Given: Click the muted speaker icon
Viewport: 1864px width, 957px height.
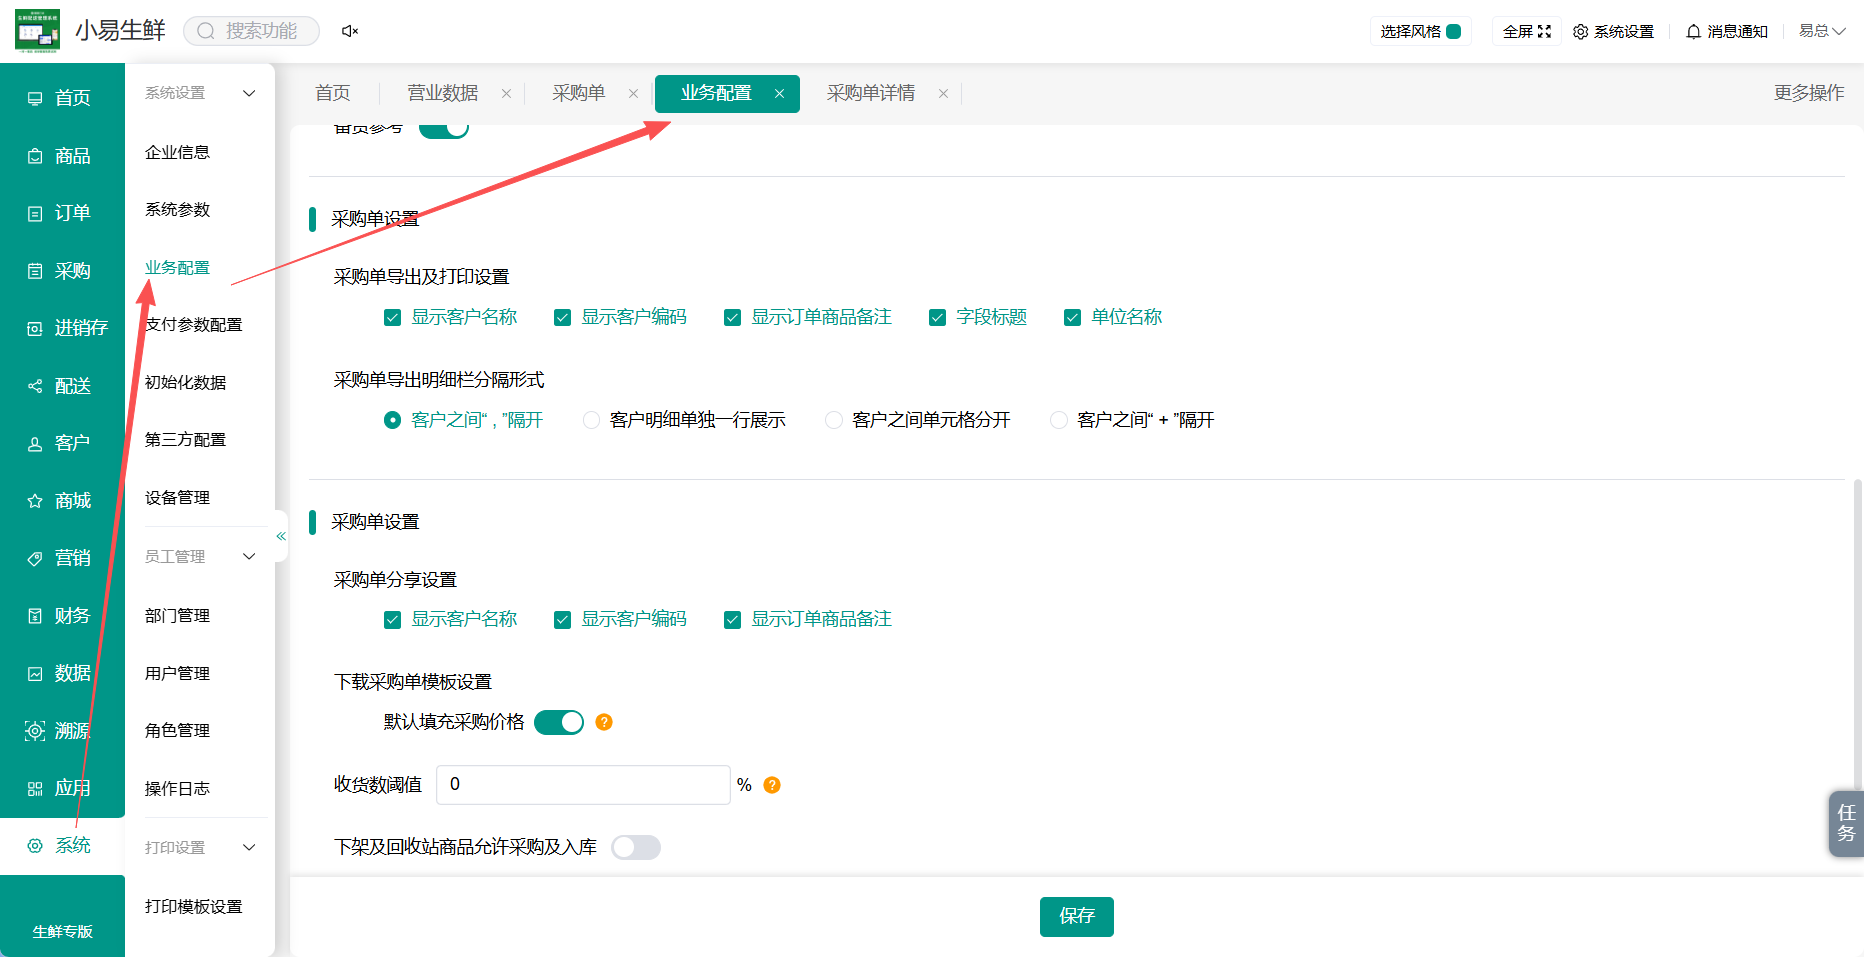Looking at the screenshot, I should 350,31.
